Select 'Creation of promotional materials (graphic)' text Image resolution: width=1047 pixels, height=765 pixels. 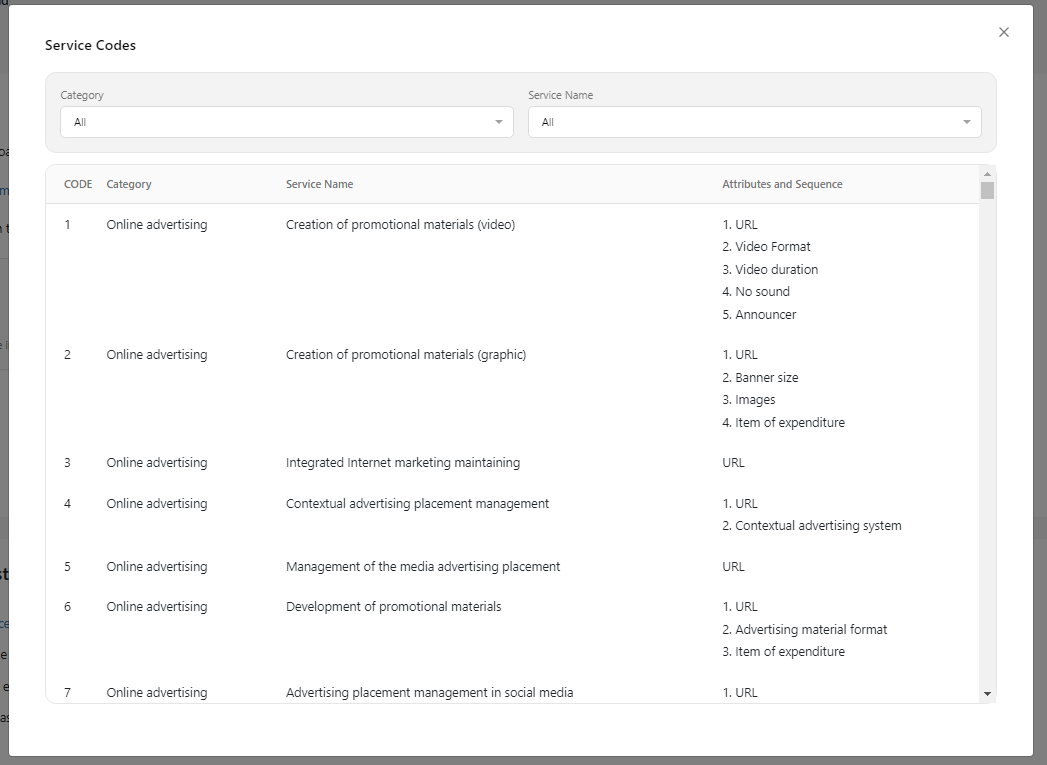(x=406, y=354)
